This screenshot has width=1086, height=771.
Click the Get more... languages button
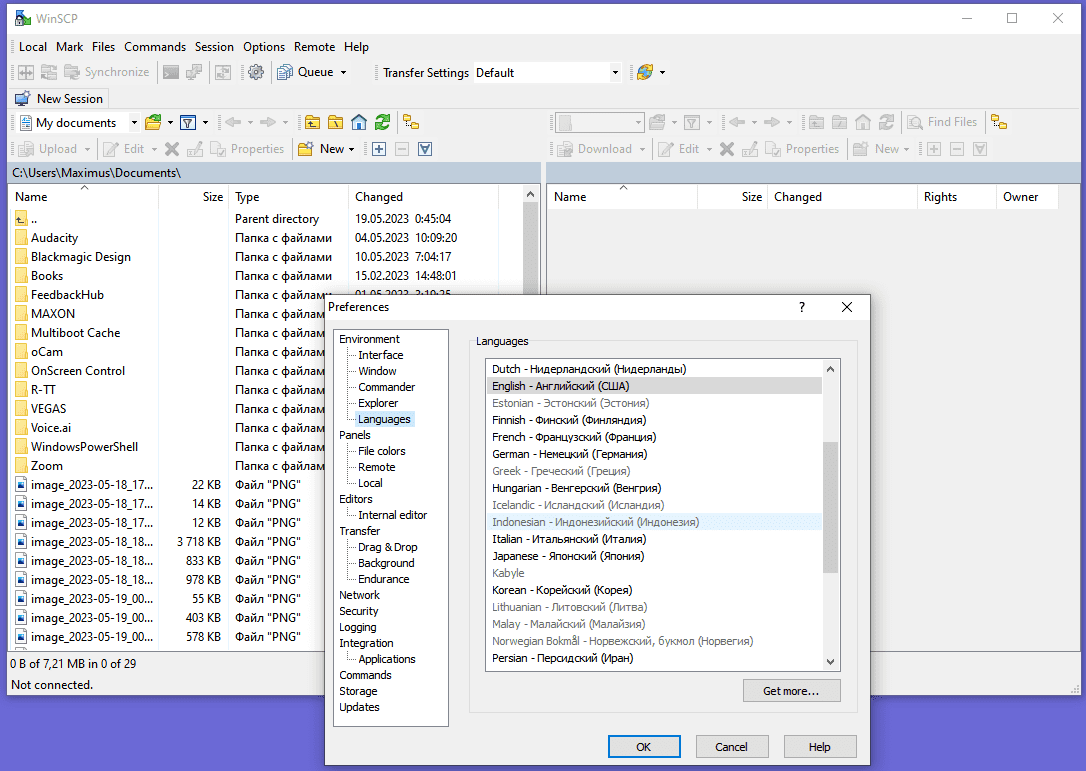coord(790,690)
